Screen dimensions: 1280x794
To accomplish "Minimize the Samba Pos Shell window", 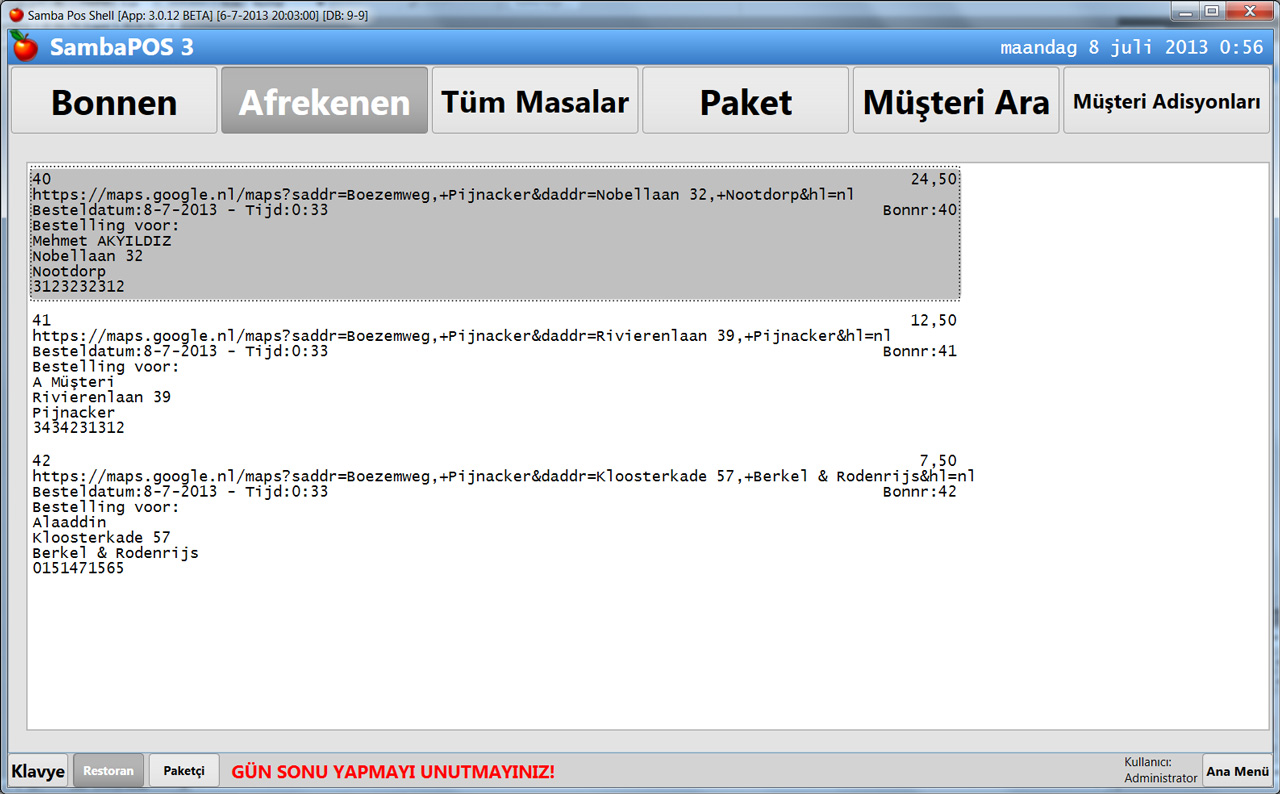I will [1186, 12].
